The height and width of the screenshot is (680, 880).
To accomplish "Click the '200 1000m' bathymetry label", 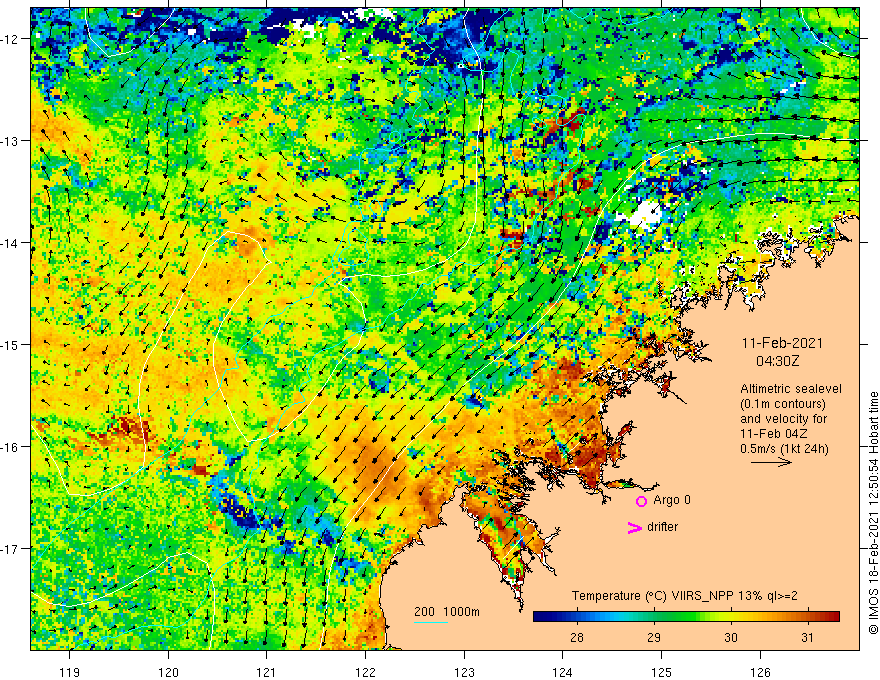I will [x=447, y=612].
